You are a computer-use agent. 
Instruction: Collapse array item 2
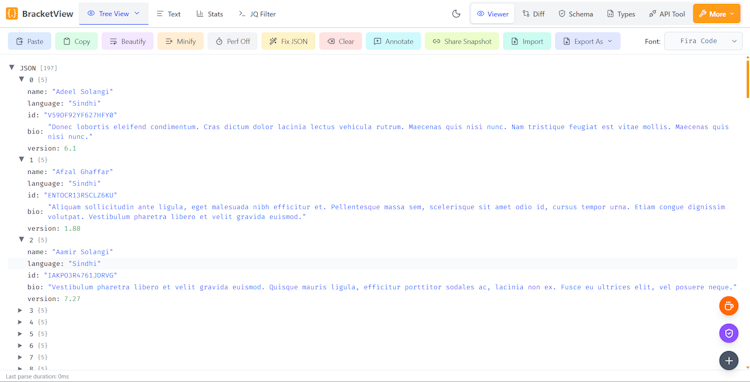click(x=21, y=240)
